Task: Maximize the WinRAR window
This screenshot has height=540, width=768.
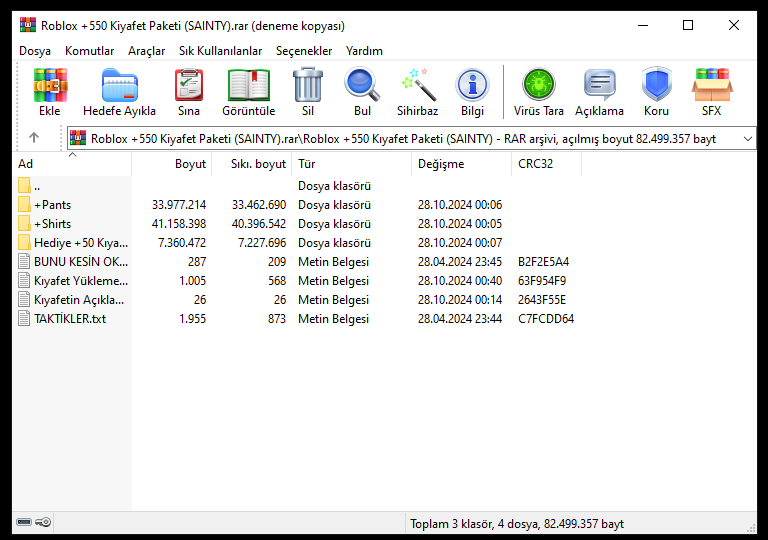Action: pos(688,25)
